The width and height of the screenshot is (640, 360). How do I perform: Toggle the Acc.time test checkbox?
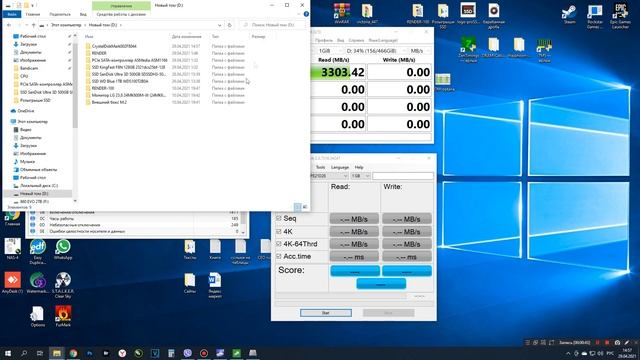click(x=279, y=256)
